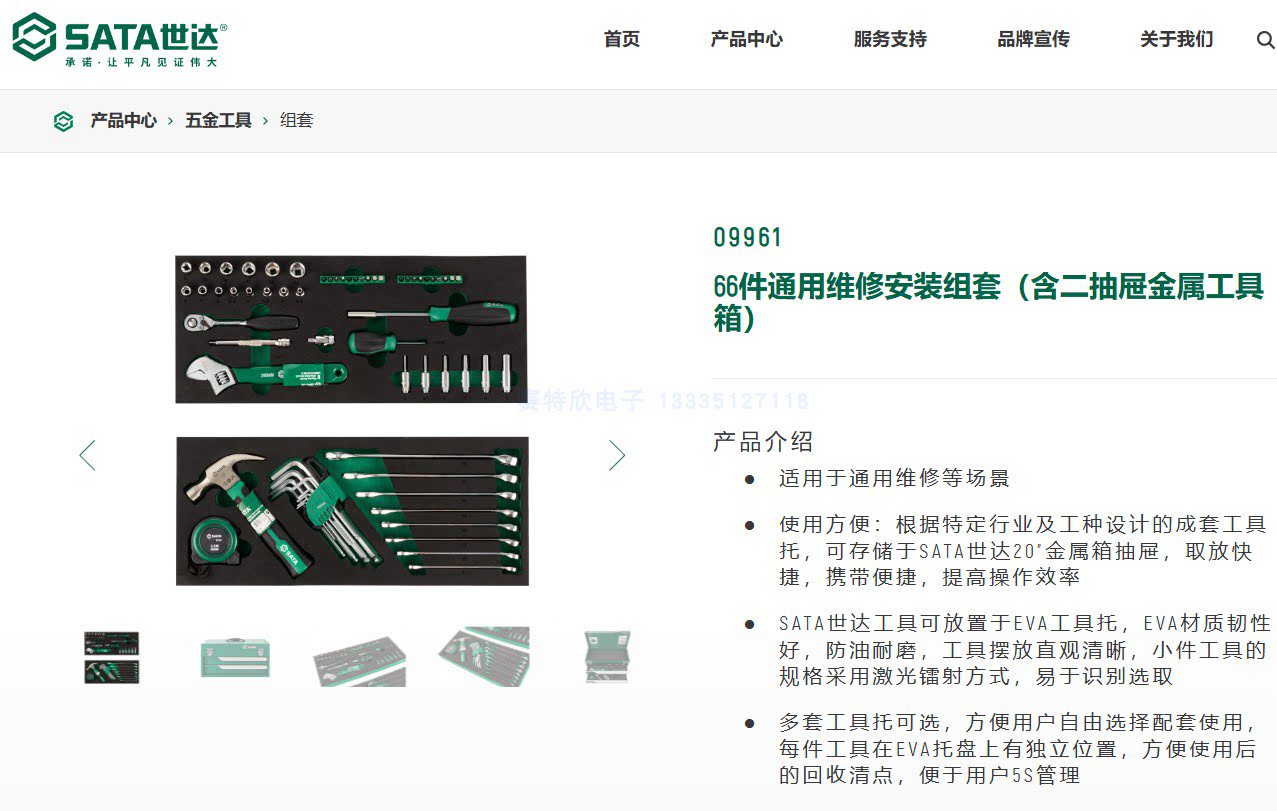Click the 产品介绍 heading

[x=763, y=441]
